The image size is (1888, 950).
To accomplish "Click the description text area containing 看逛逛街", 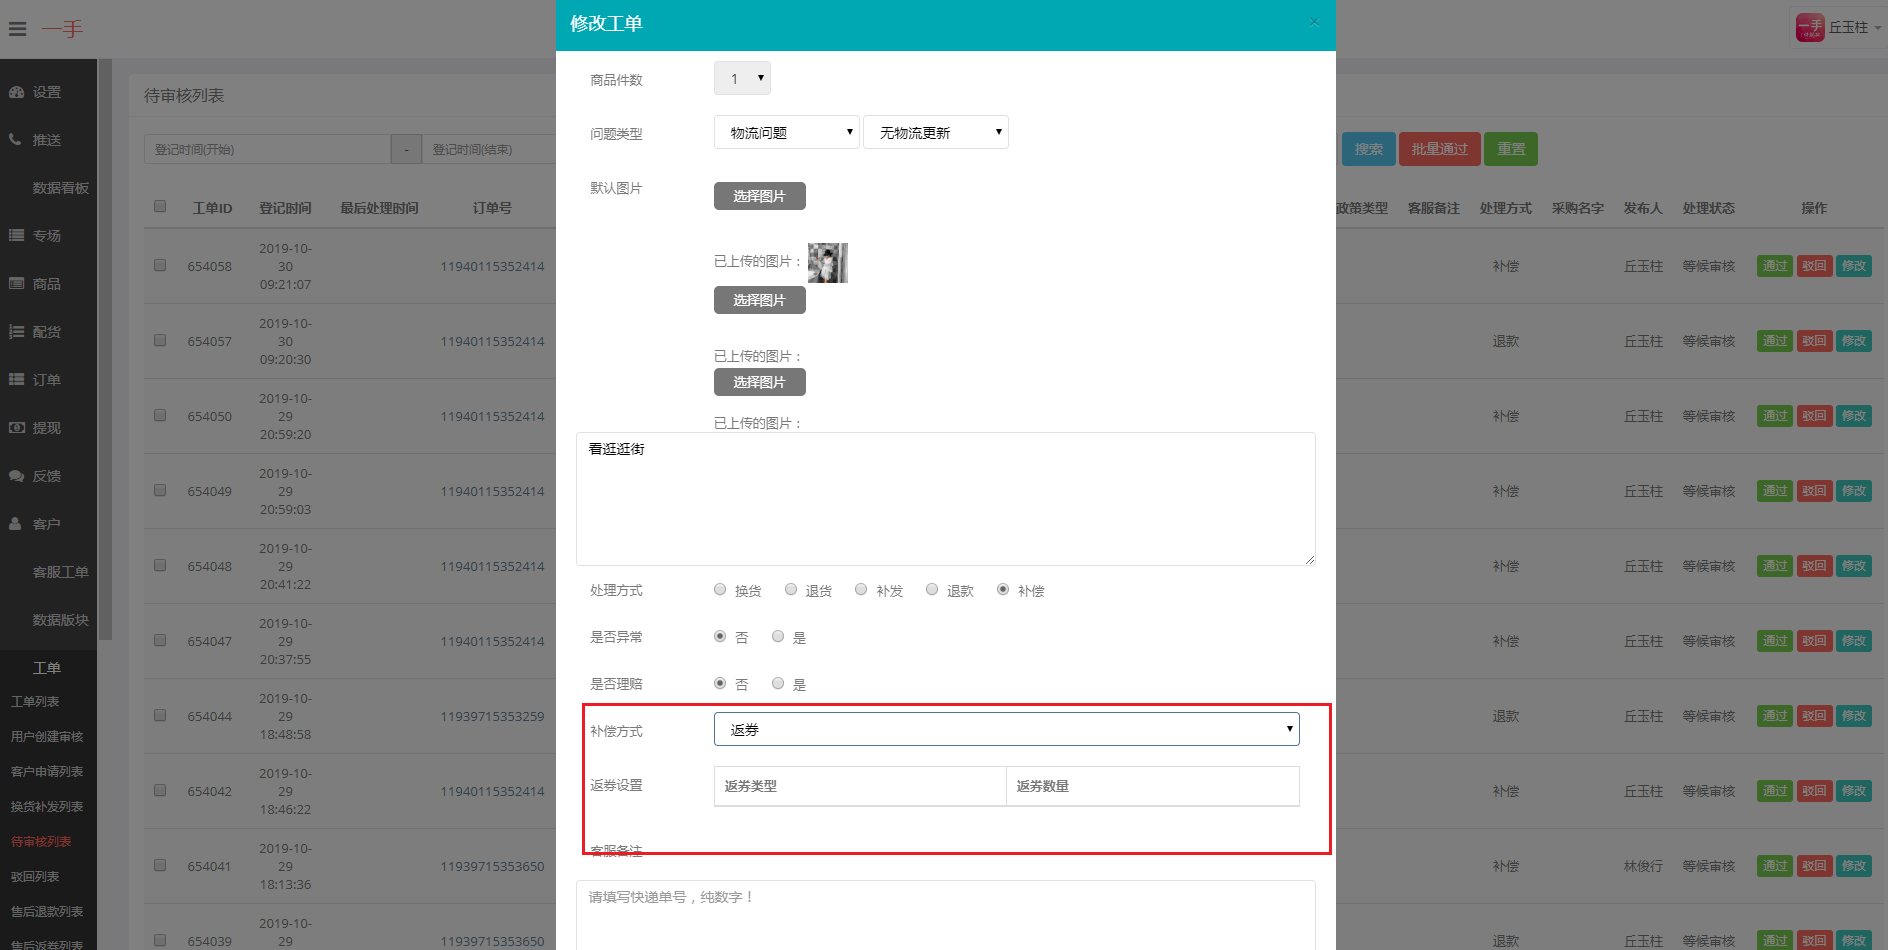I will [x=946, y=499].
